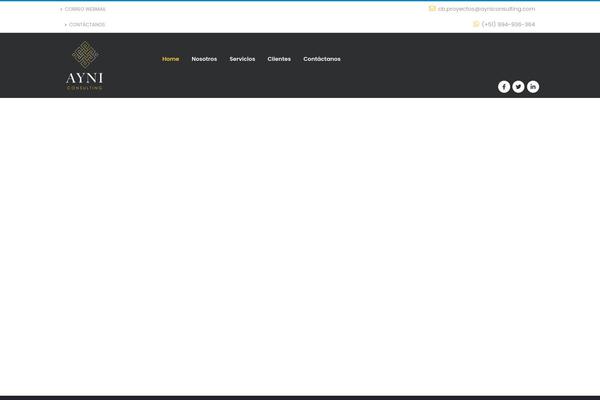This screenshot has width=600, height=400.
Task: Click the envelope icon beside the email
Action: click(x=432, y=8)
